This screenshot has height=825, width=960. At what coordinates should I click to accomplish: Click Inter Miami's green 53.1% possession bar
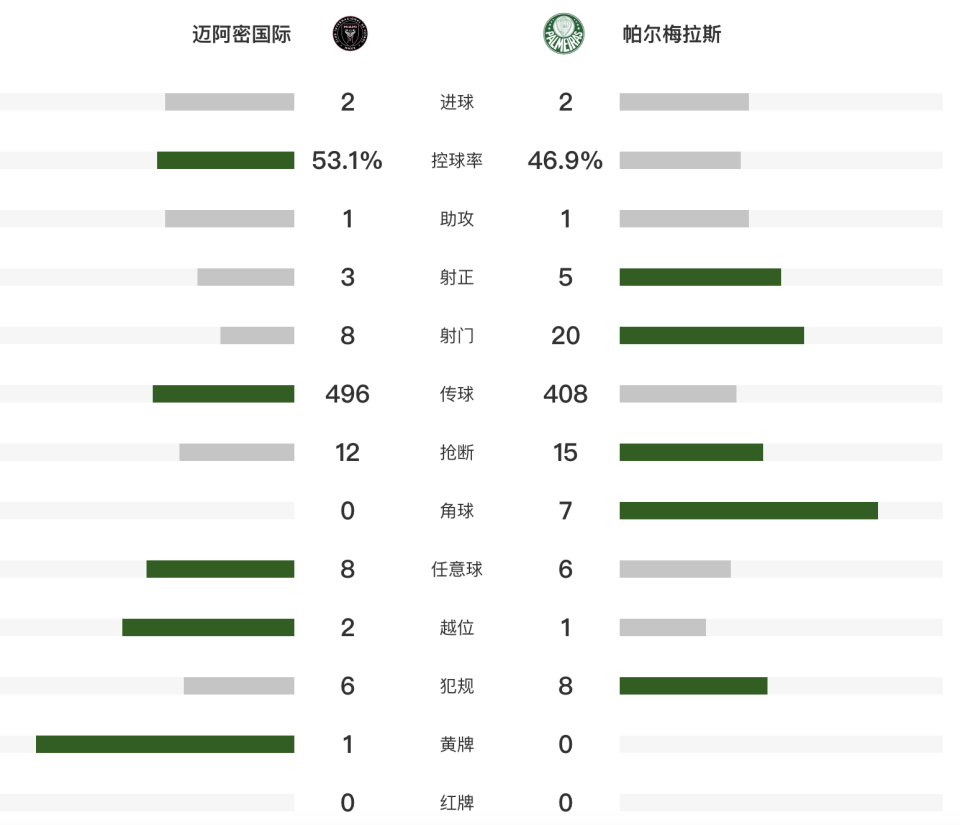[225, 160]
